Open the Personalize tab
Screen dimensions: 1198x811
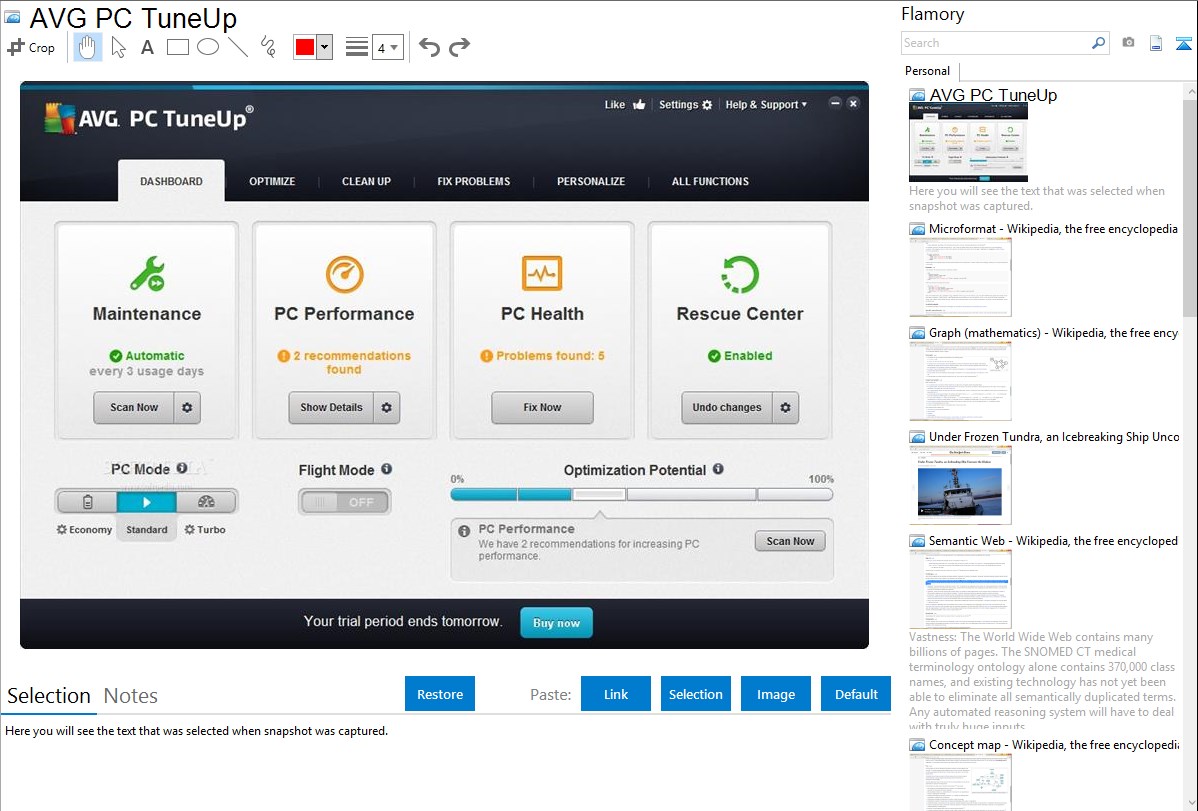point(591,181)
